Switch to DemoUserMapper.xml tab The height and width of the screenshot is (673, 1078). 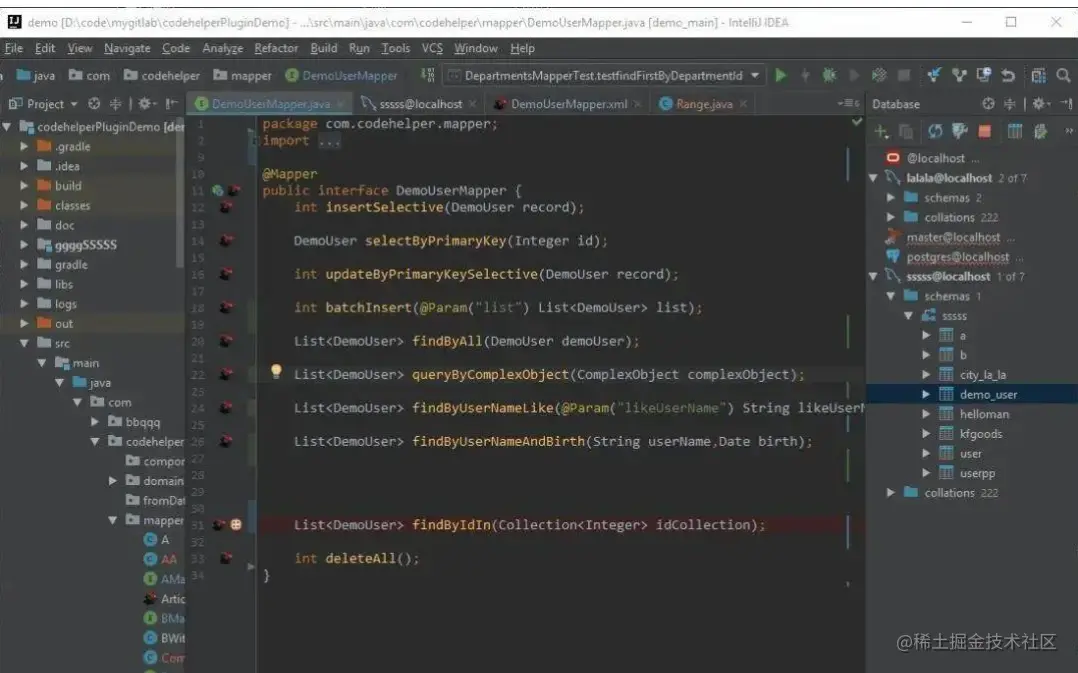(x=569, y=104)
